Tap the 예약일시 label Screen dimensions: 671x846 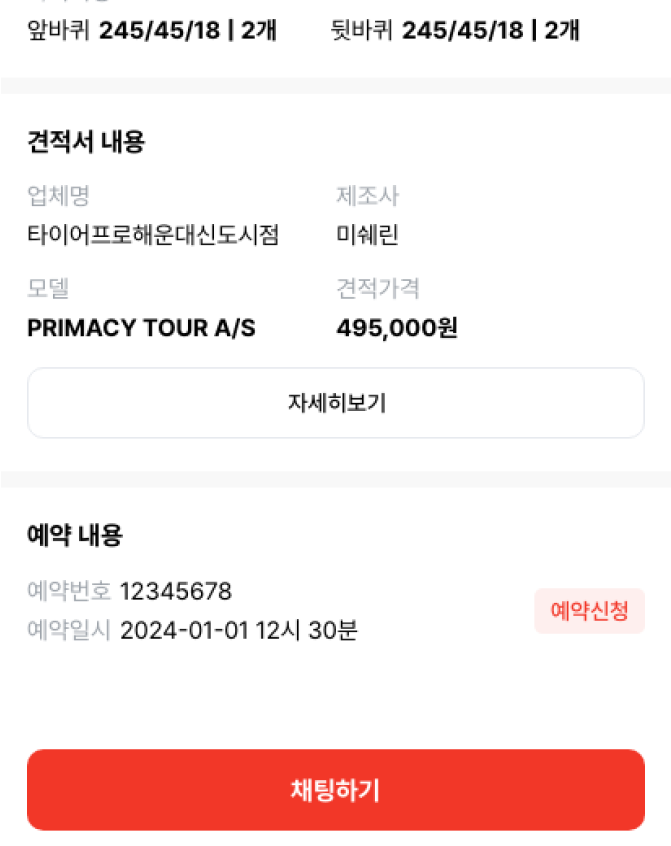coord(69,631)
